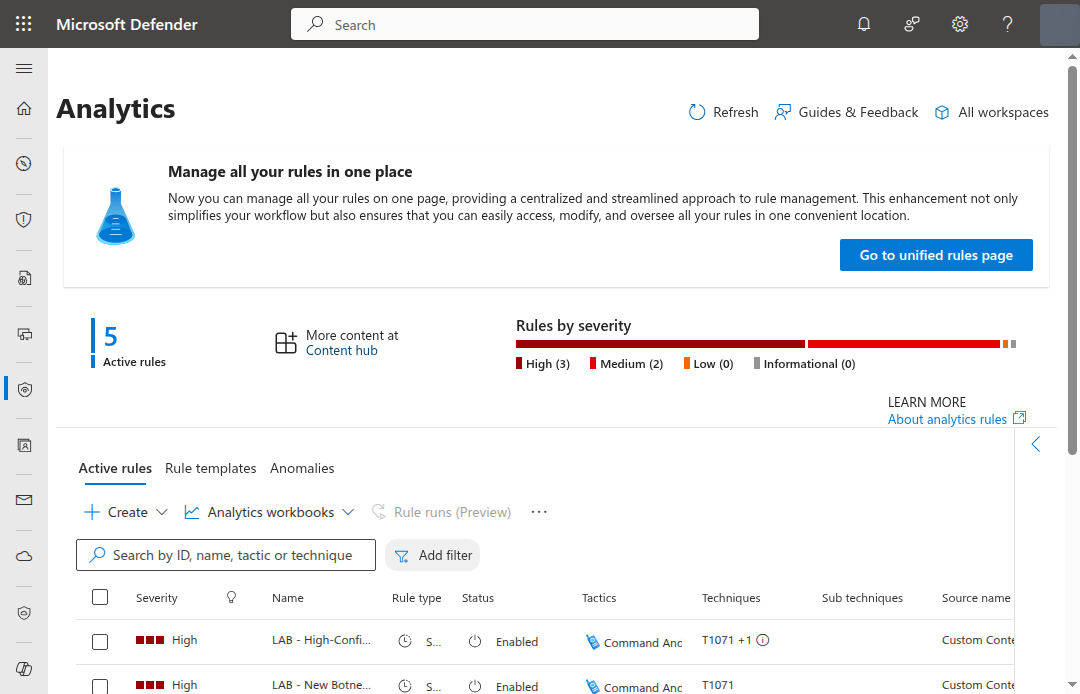Open the Copilot icon at sidebar bottom

23,668
